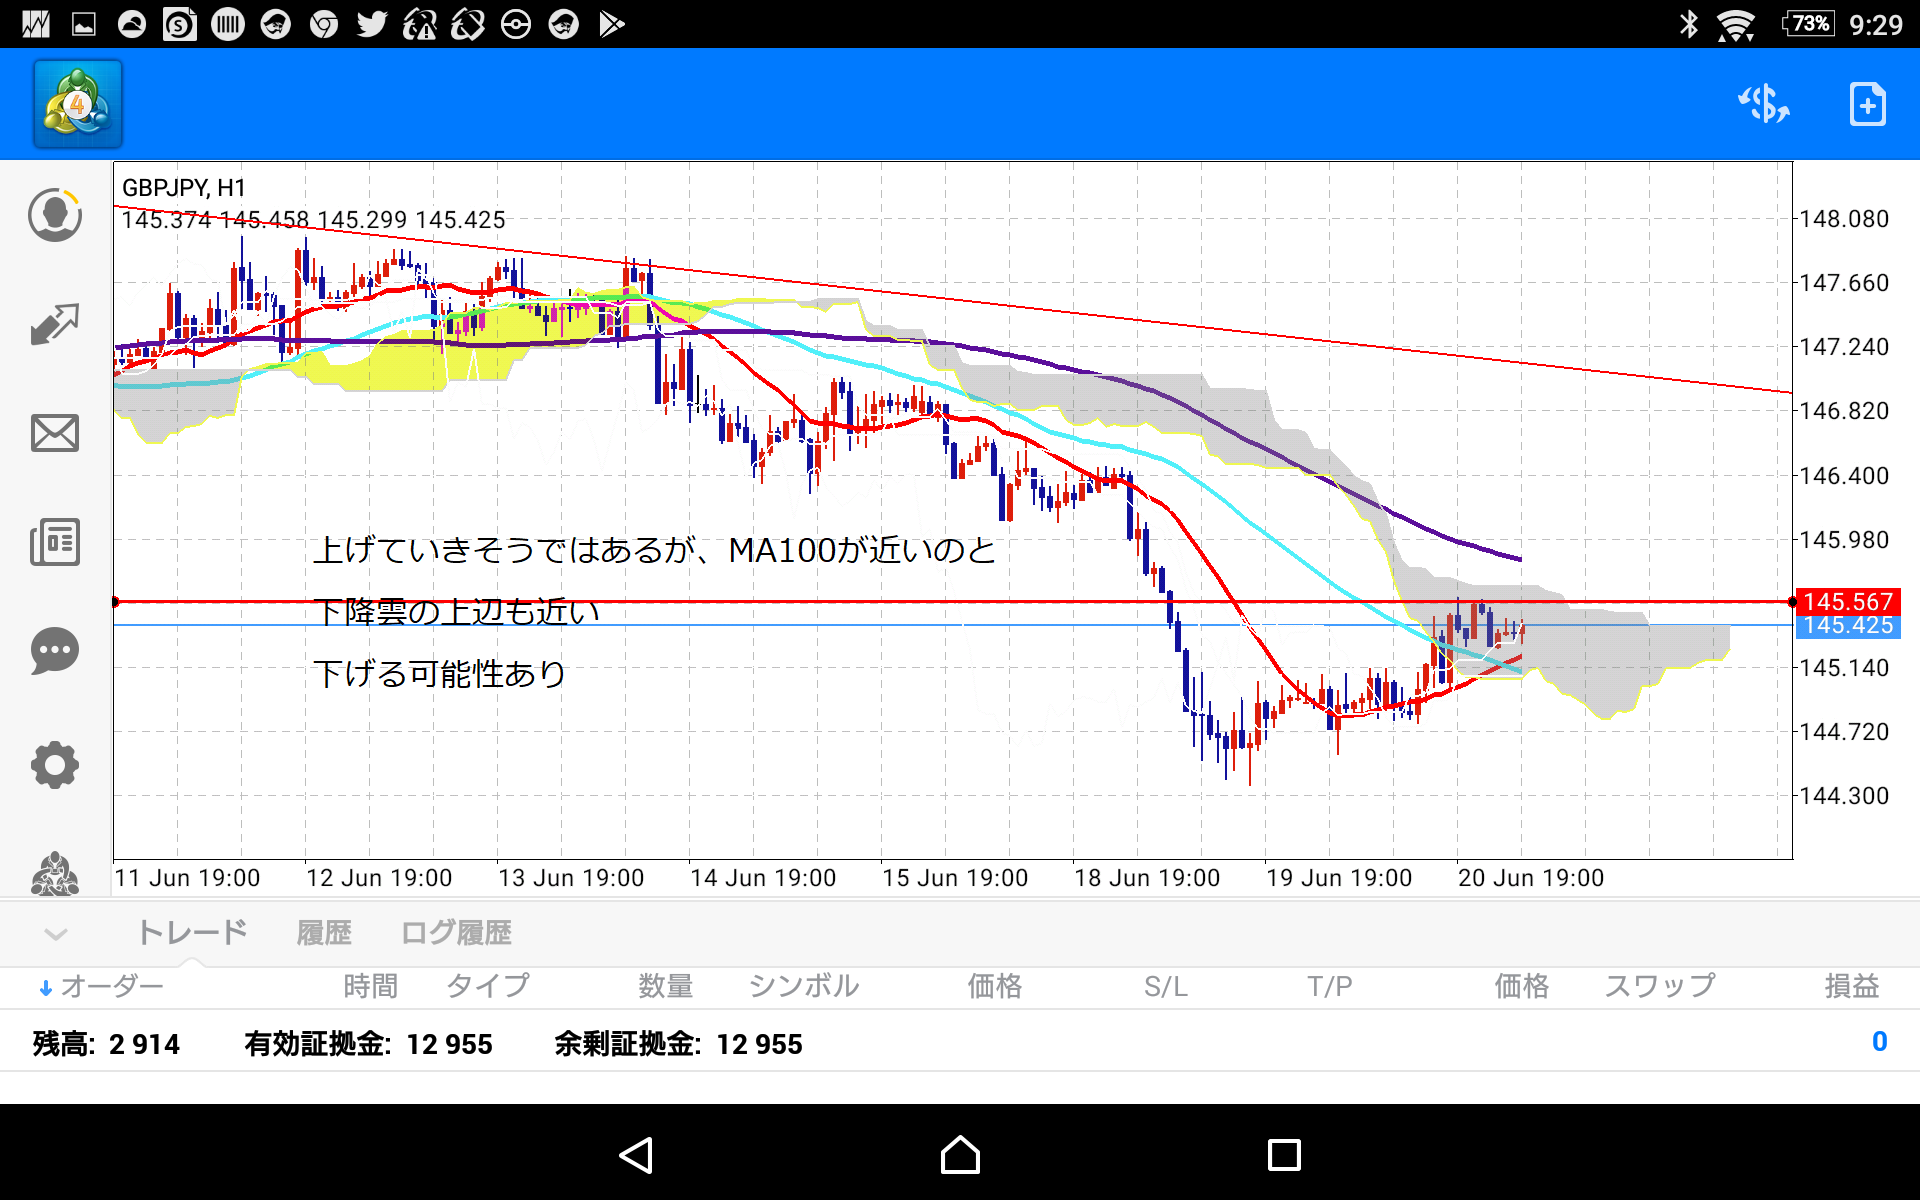Screen dimensions: 1920x1200
Task: Click the シンボル column header
Action: click(x=804, y=987)
